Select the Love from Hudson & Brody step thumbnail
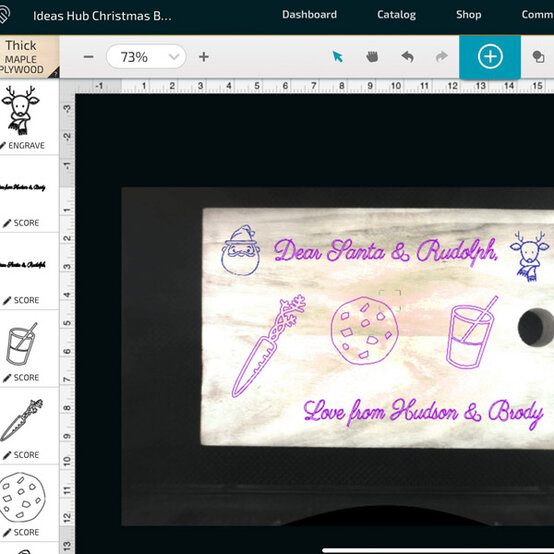 tap(23, 187)
